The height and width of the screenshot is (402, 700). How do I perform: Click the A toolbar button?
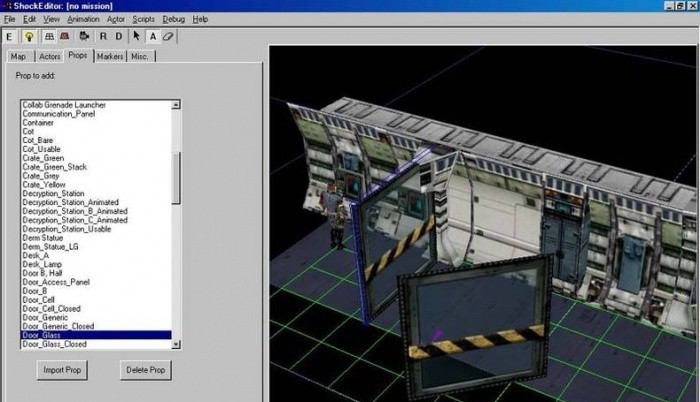(x=152, y=36)
